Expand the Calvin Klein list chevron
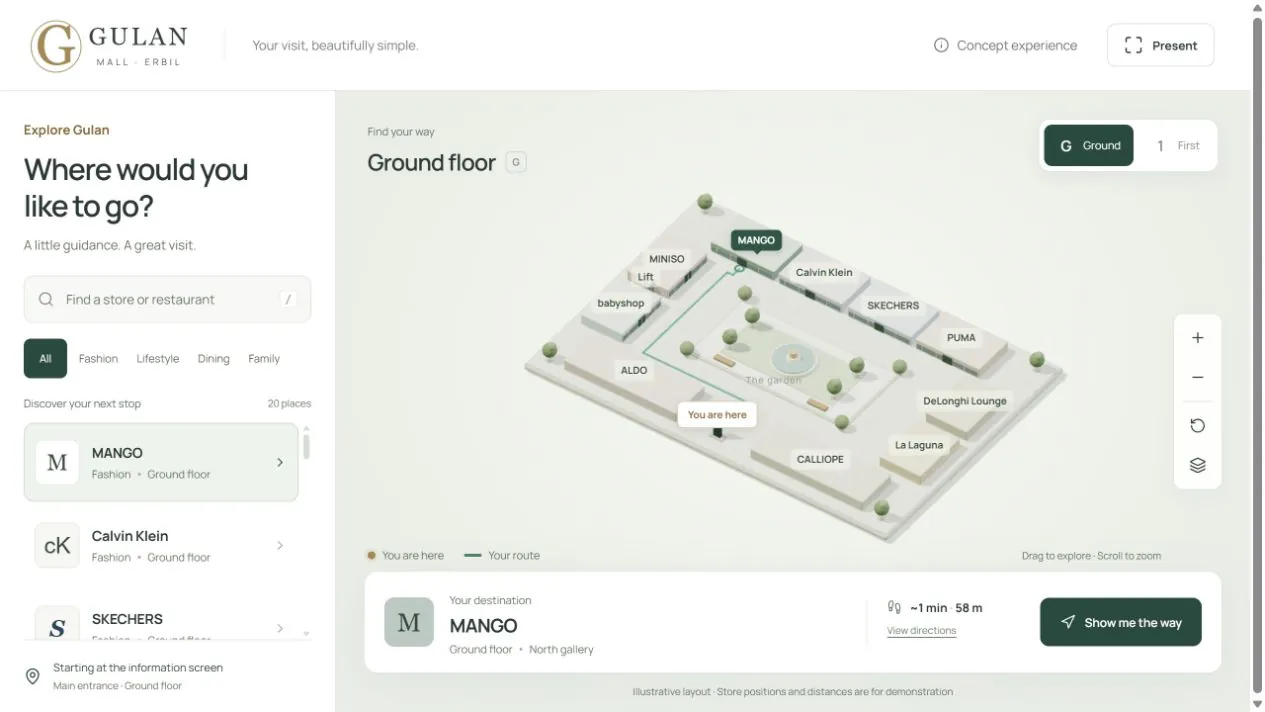Viewport: 1265px width, 712px height. (280, 545)
